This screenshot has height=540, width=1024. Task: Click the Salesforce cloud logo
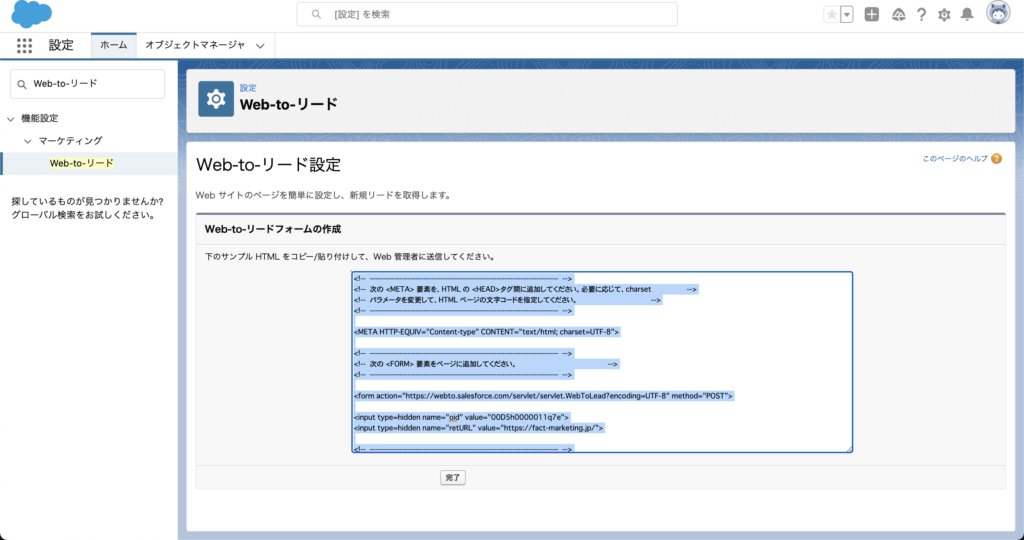(31, 14)
